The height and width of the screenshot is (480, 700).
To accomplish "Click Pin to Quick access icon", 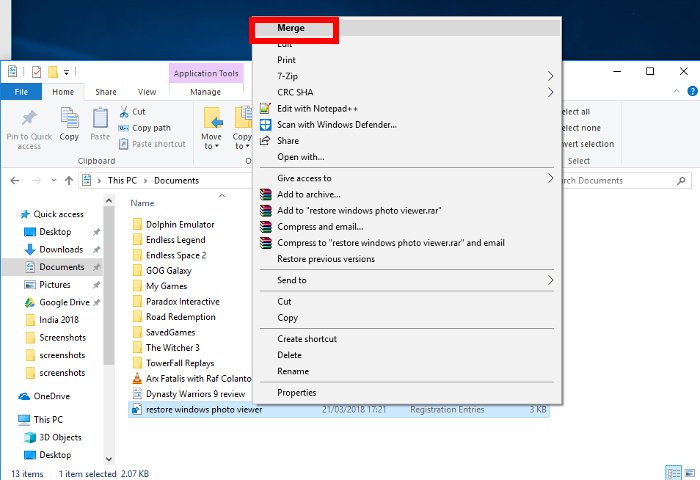I will (x=29, y=118).
